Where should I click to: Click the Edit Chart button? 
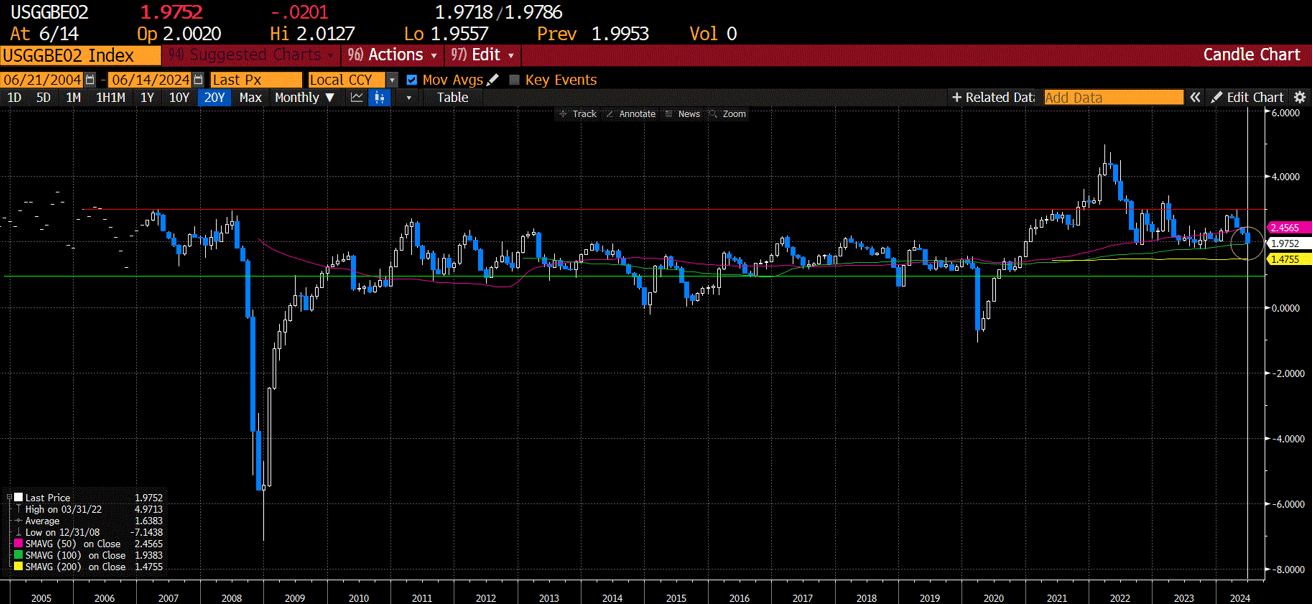(1252, 96)
